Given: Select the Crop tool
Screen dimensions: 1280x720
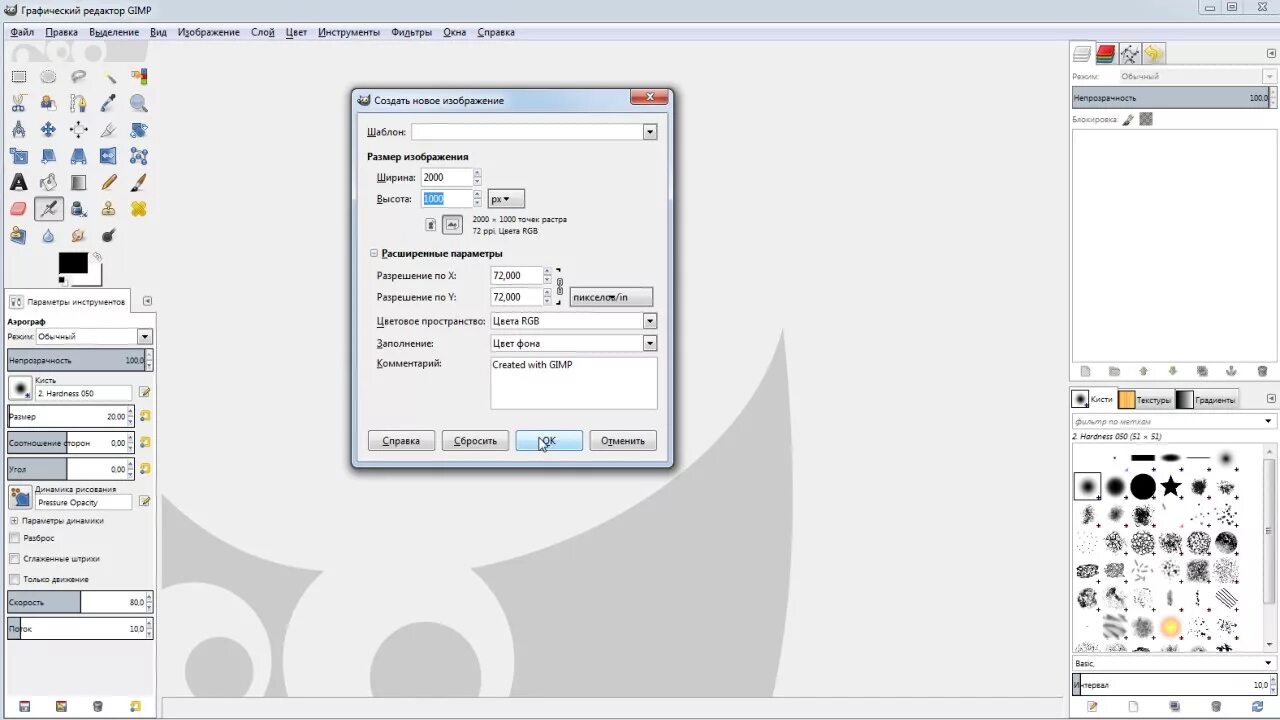Looking at the screenshot, I should [109, 129].
